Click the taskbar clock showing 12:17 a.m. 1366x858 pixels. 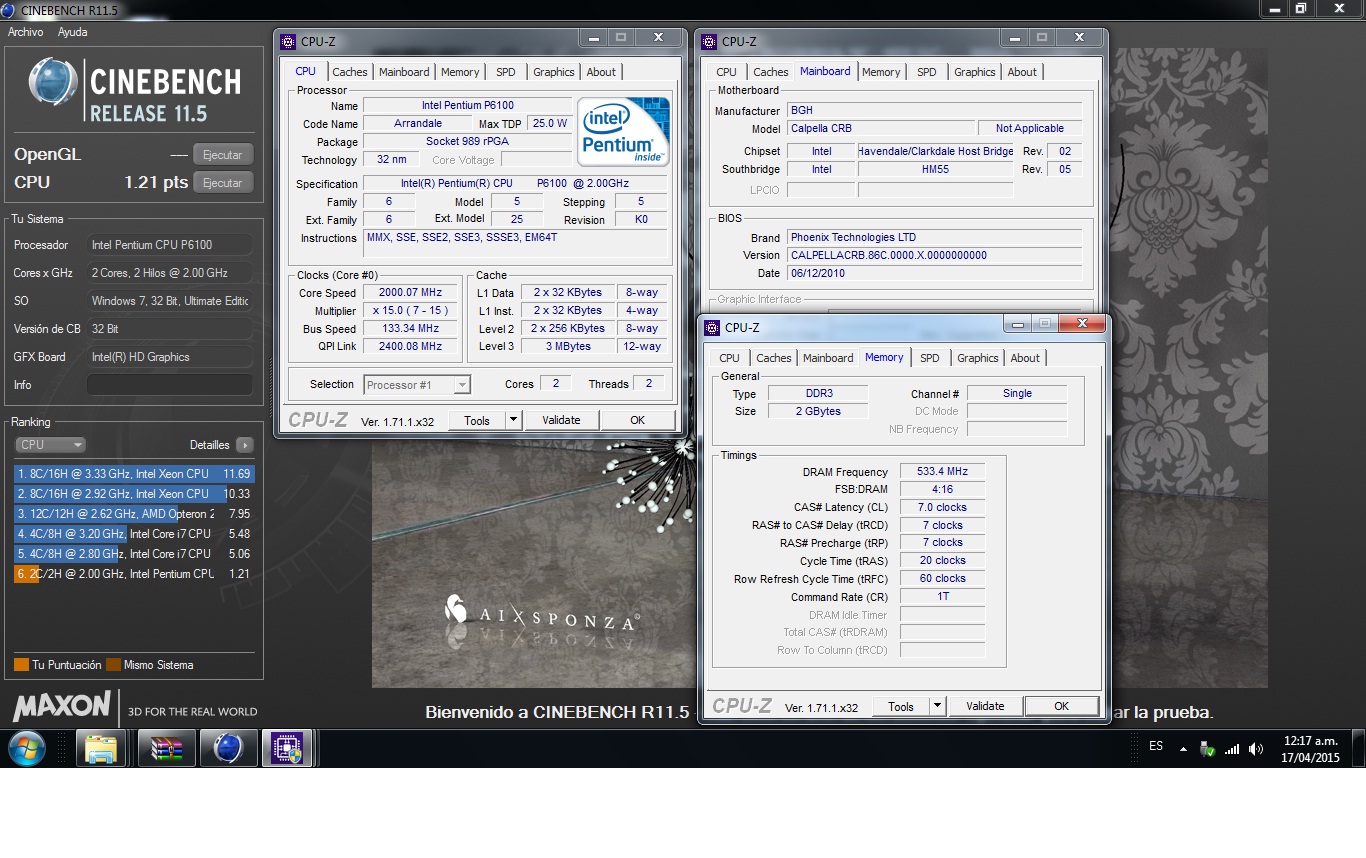[1310, 749]
